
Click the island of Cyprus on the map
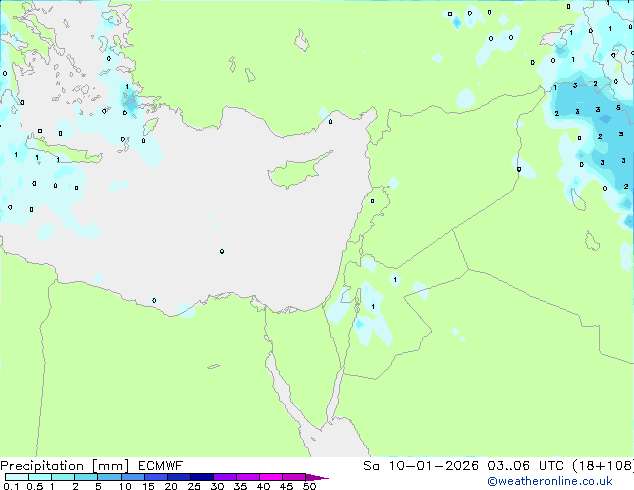coord(297,171)
